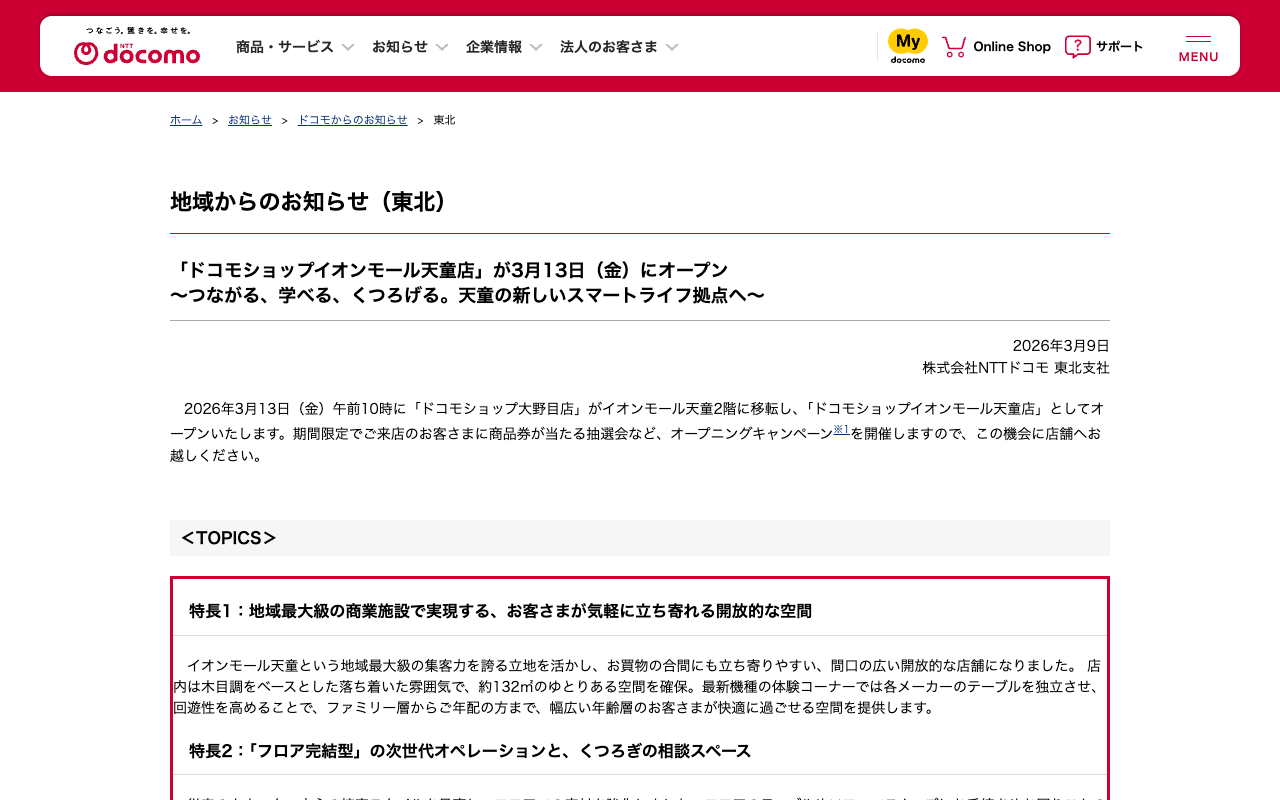Open 法人のお客さま navigation menu

click(x=609, y=47)
